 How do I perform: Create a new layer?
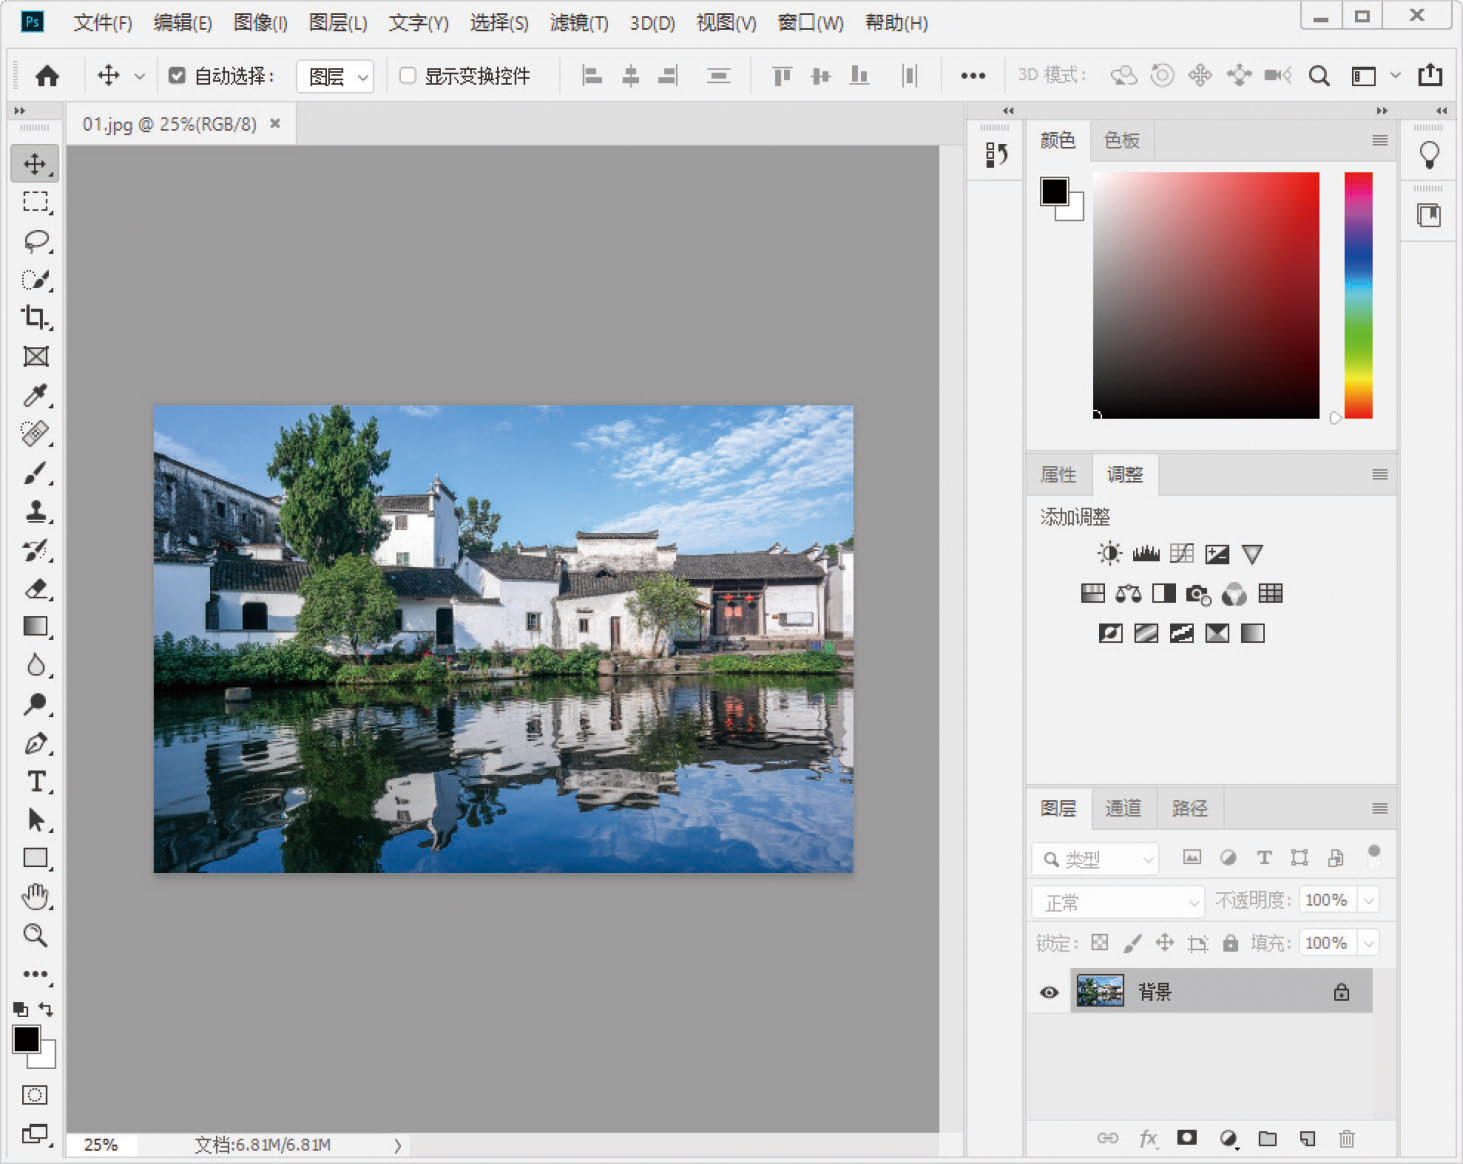click(x=1307, y=1138)
